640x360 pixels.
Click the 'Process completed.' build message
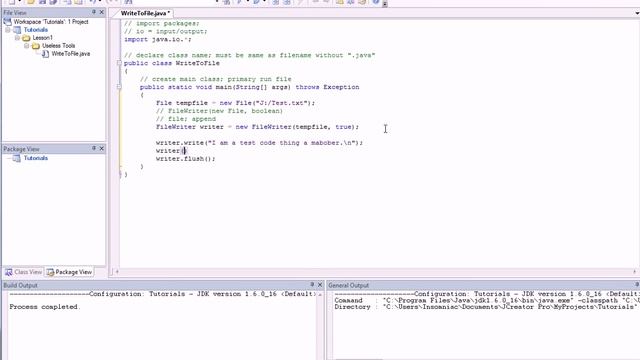point(45,307)
